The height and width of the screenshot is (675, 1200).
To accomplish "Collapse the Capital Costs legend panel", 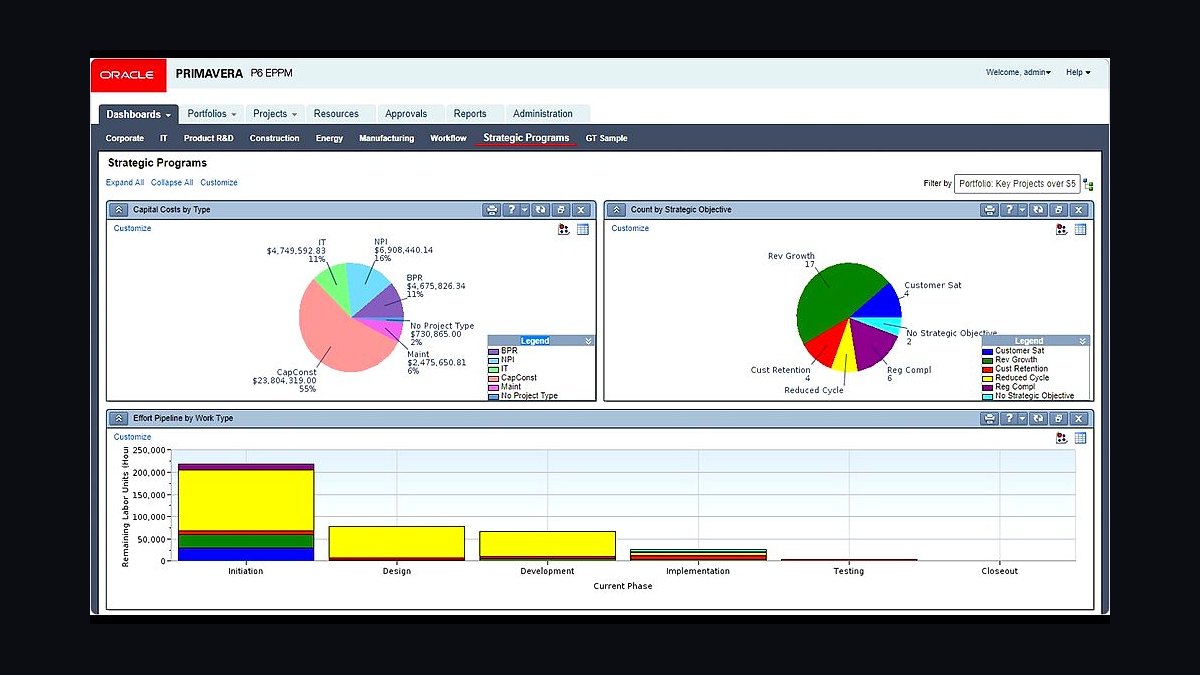I will click(x=588, y=341).
